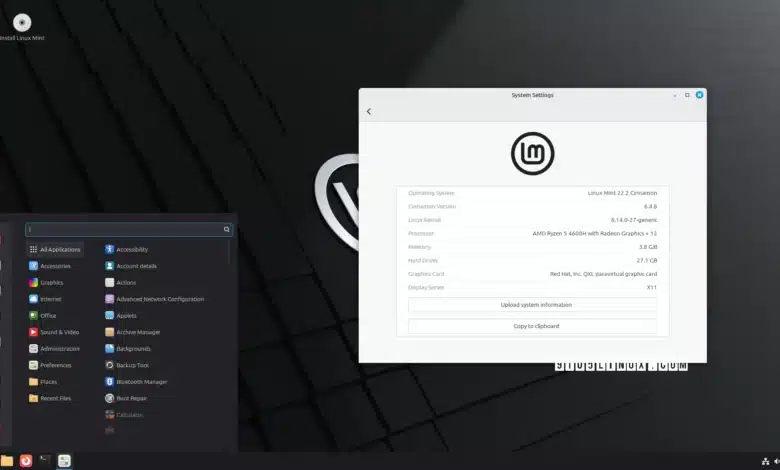Viewport: 780px width, 470px height.
Task: Open the Accessories category
Action: [50, 266]
